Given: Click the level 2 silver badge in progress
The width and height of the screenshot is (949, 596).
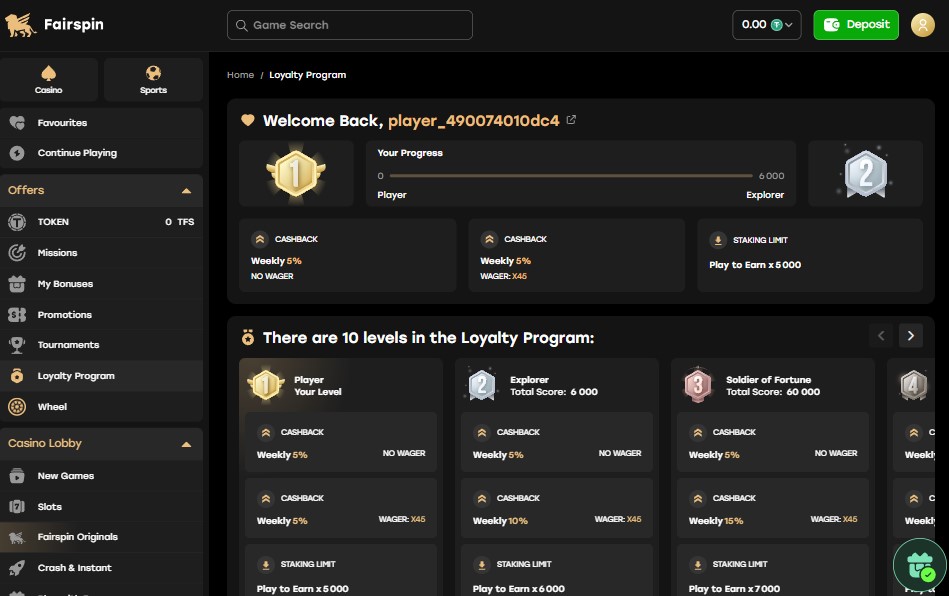Looking at the screenshot, I should tap(866, 174).
